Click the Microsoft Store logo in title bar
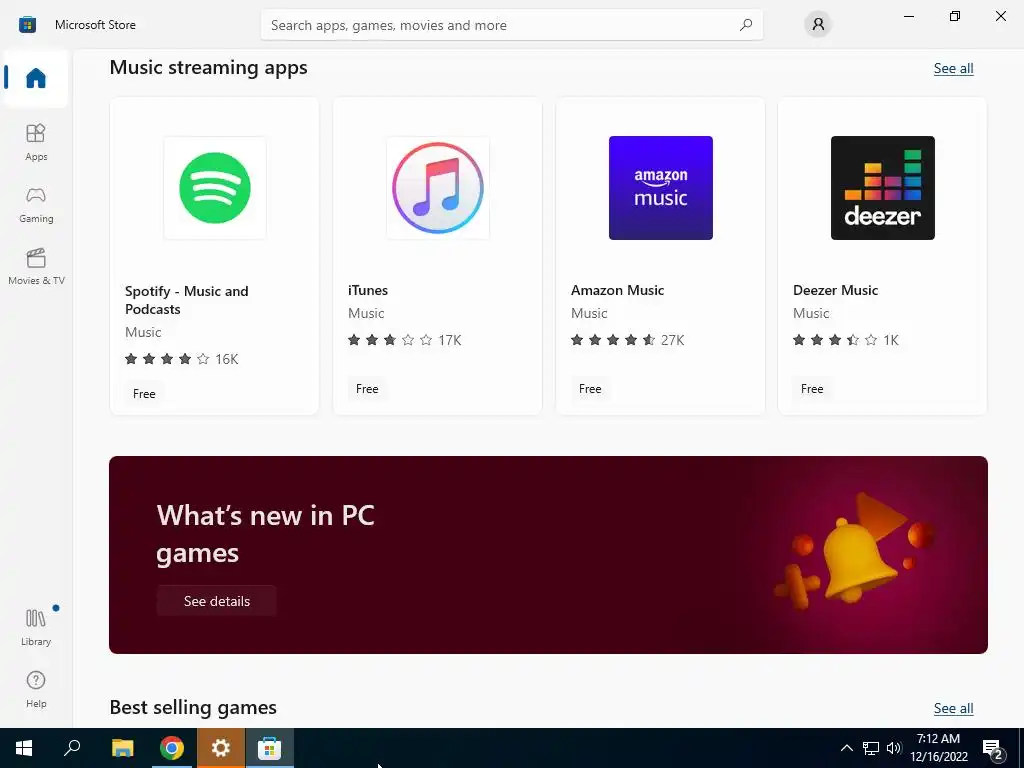Image resolution: width=1024 pixels, height=768 pixels. click(27, 25)
